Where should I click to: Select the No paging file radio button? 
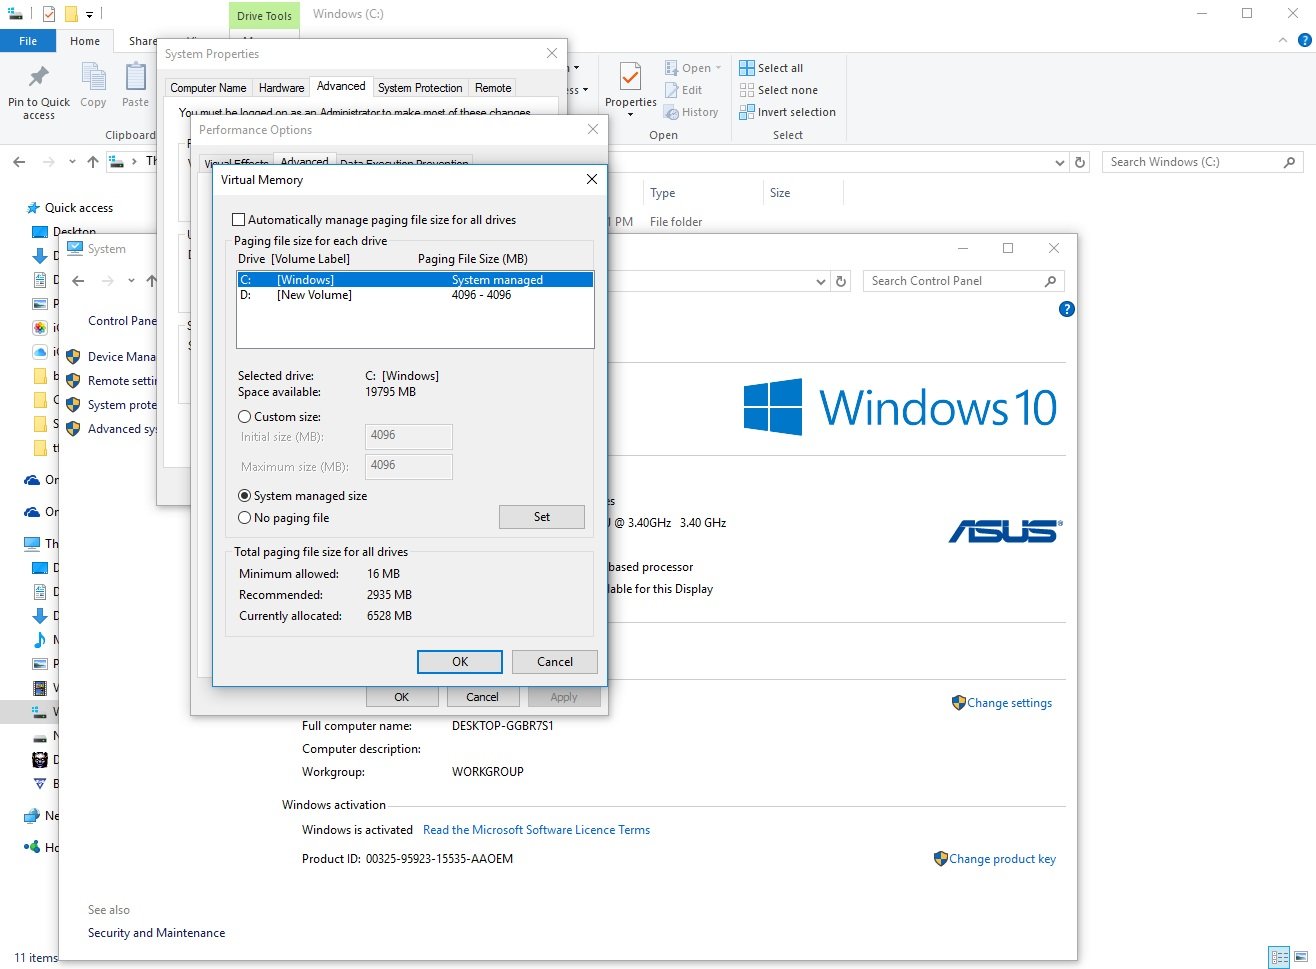(244, 517)
